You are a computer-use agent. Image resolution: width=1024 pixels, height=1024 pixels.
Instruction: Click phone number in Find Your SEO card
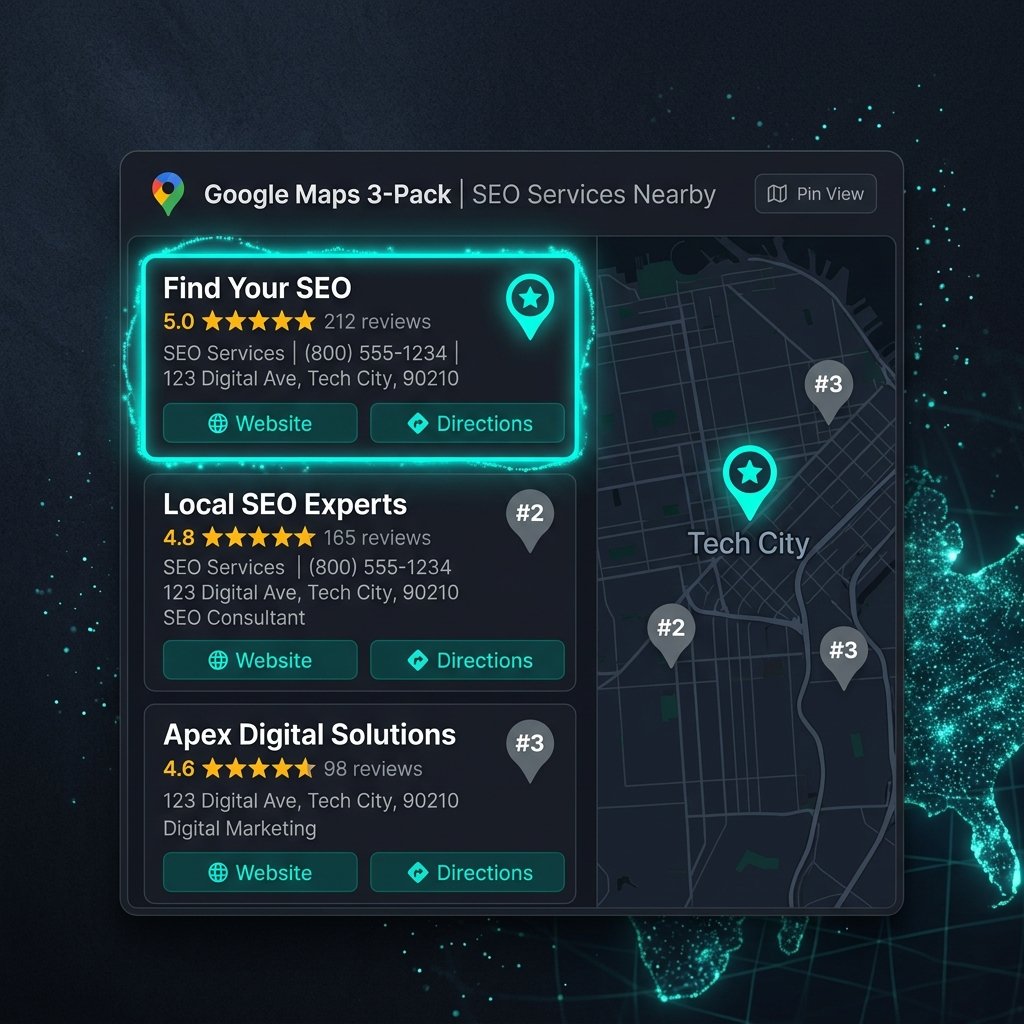tap(376, 353)
